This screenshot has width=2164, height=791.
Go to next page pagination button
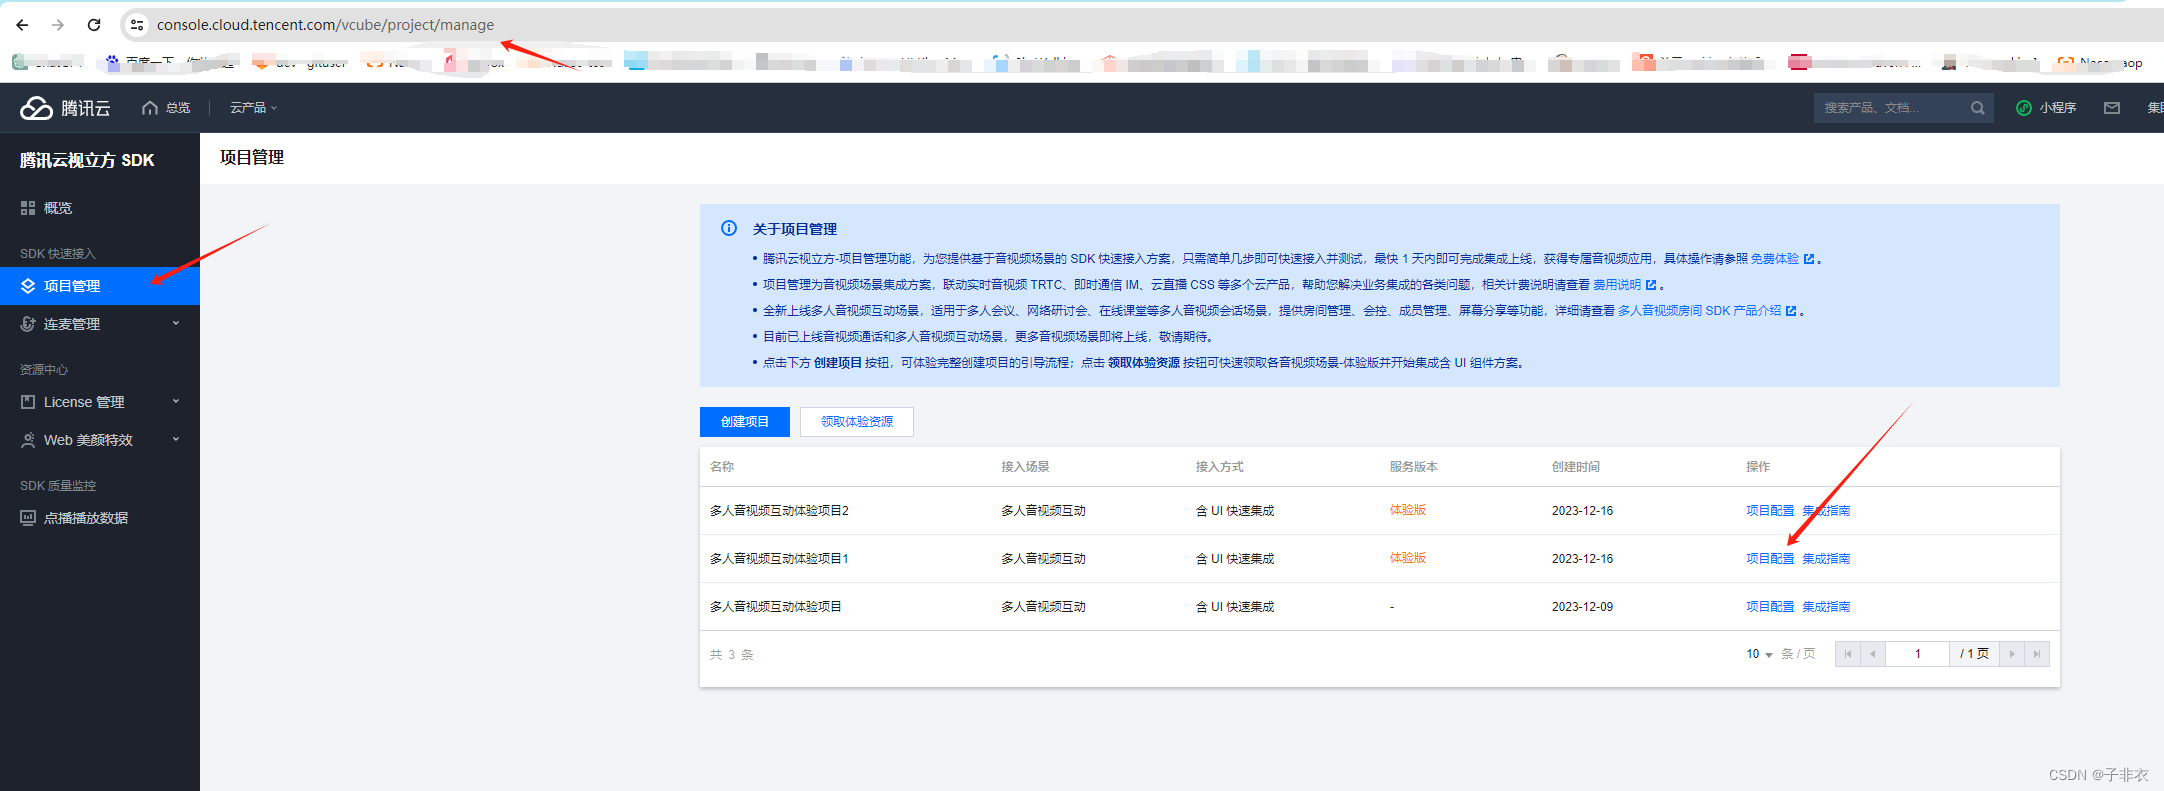click(x=2012, y=654)
